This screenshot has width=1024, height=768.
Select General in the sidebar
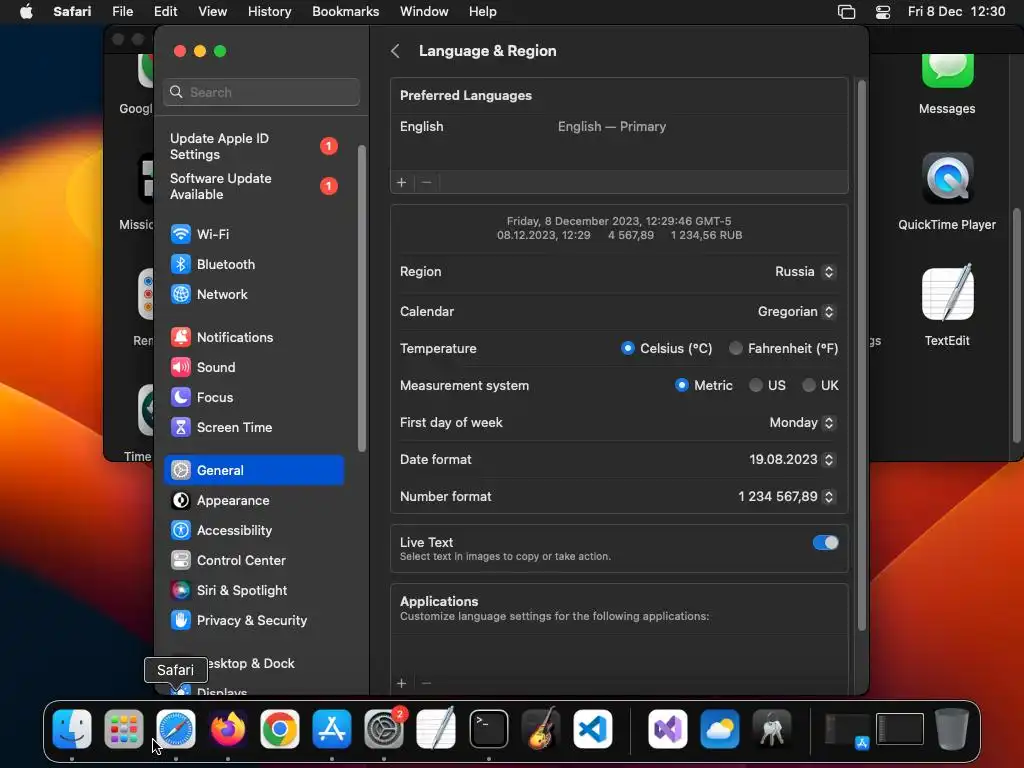(253, 470)
